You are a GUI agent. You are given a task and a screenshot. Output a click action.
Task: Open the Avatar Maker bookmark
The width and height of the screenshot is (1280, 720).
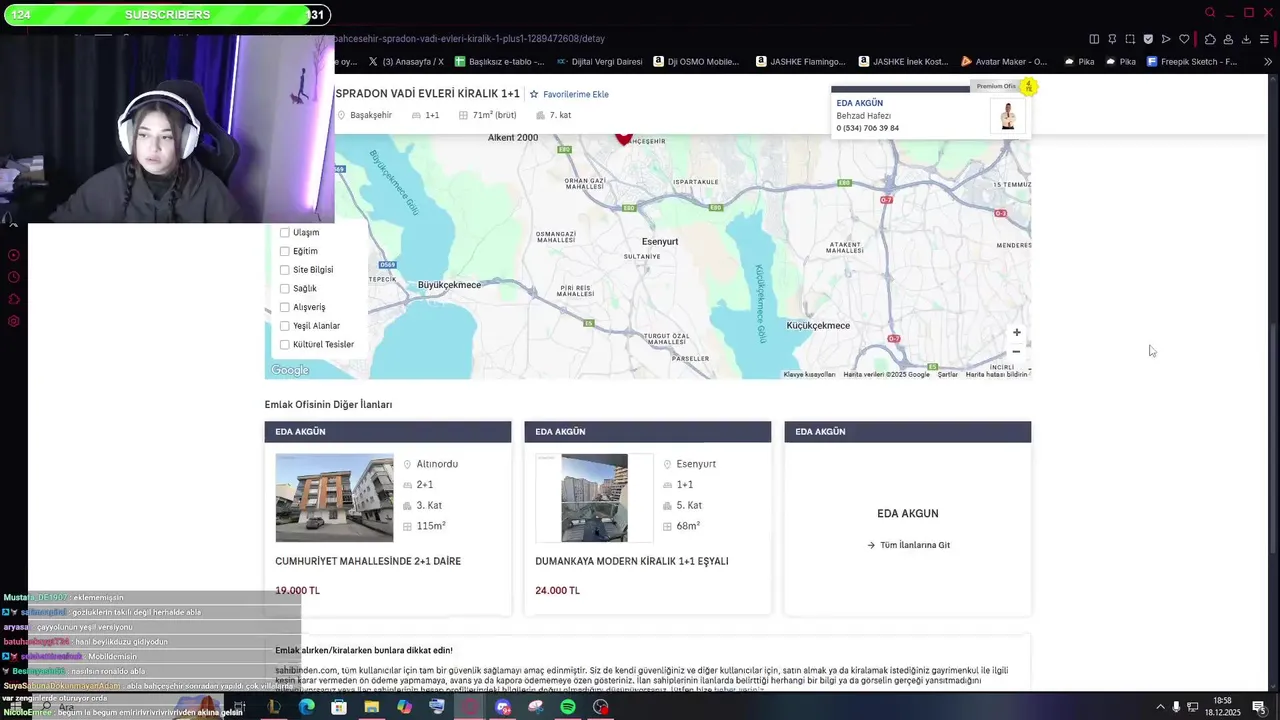tap(1003, 62)
